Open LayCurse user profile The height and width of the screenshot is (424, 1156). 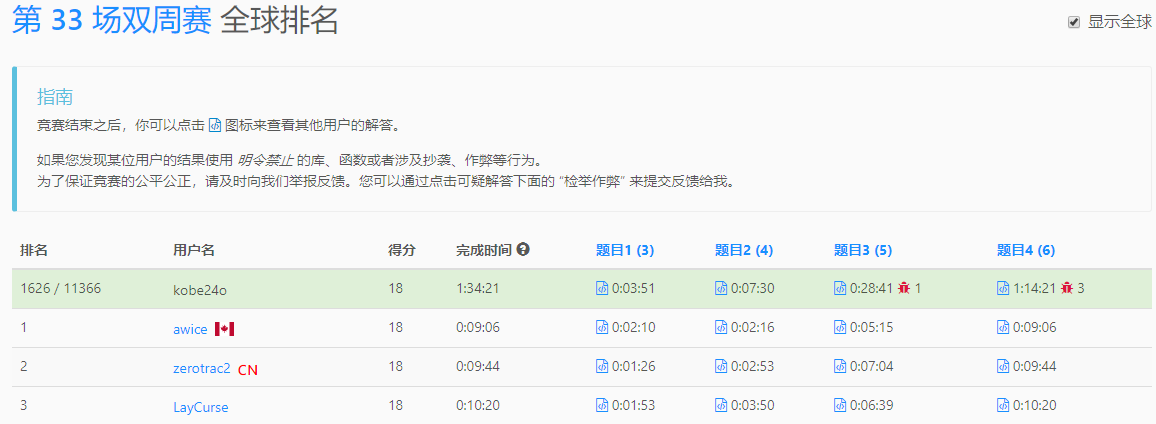coord(201,407)
